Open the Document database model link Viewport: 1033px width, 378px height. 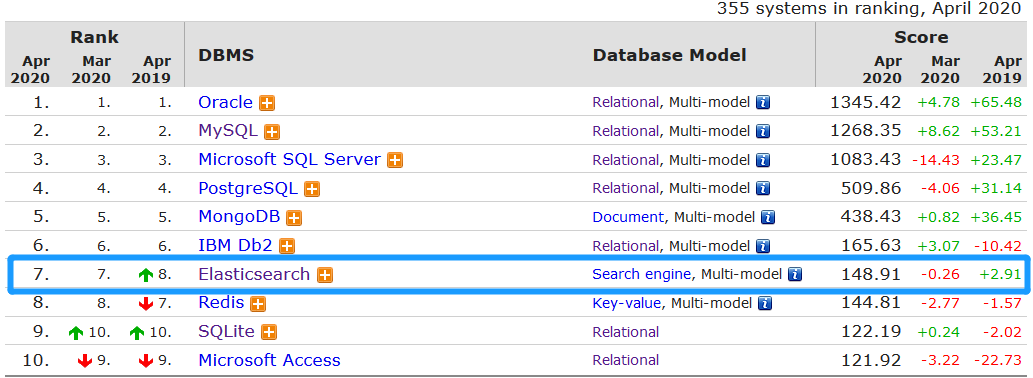pos(628,217)
